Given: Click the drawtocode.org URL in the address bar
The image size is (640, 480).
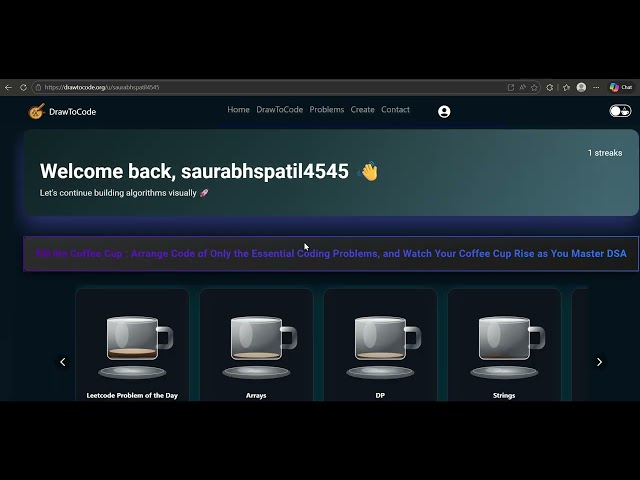Looking at the screenshot, I should click(x=102, y=87).
